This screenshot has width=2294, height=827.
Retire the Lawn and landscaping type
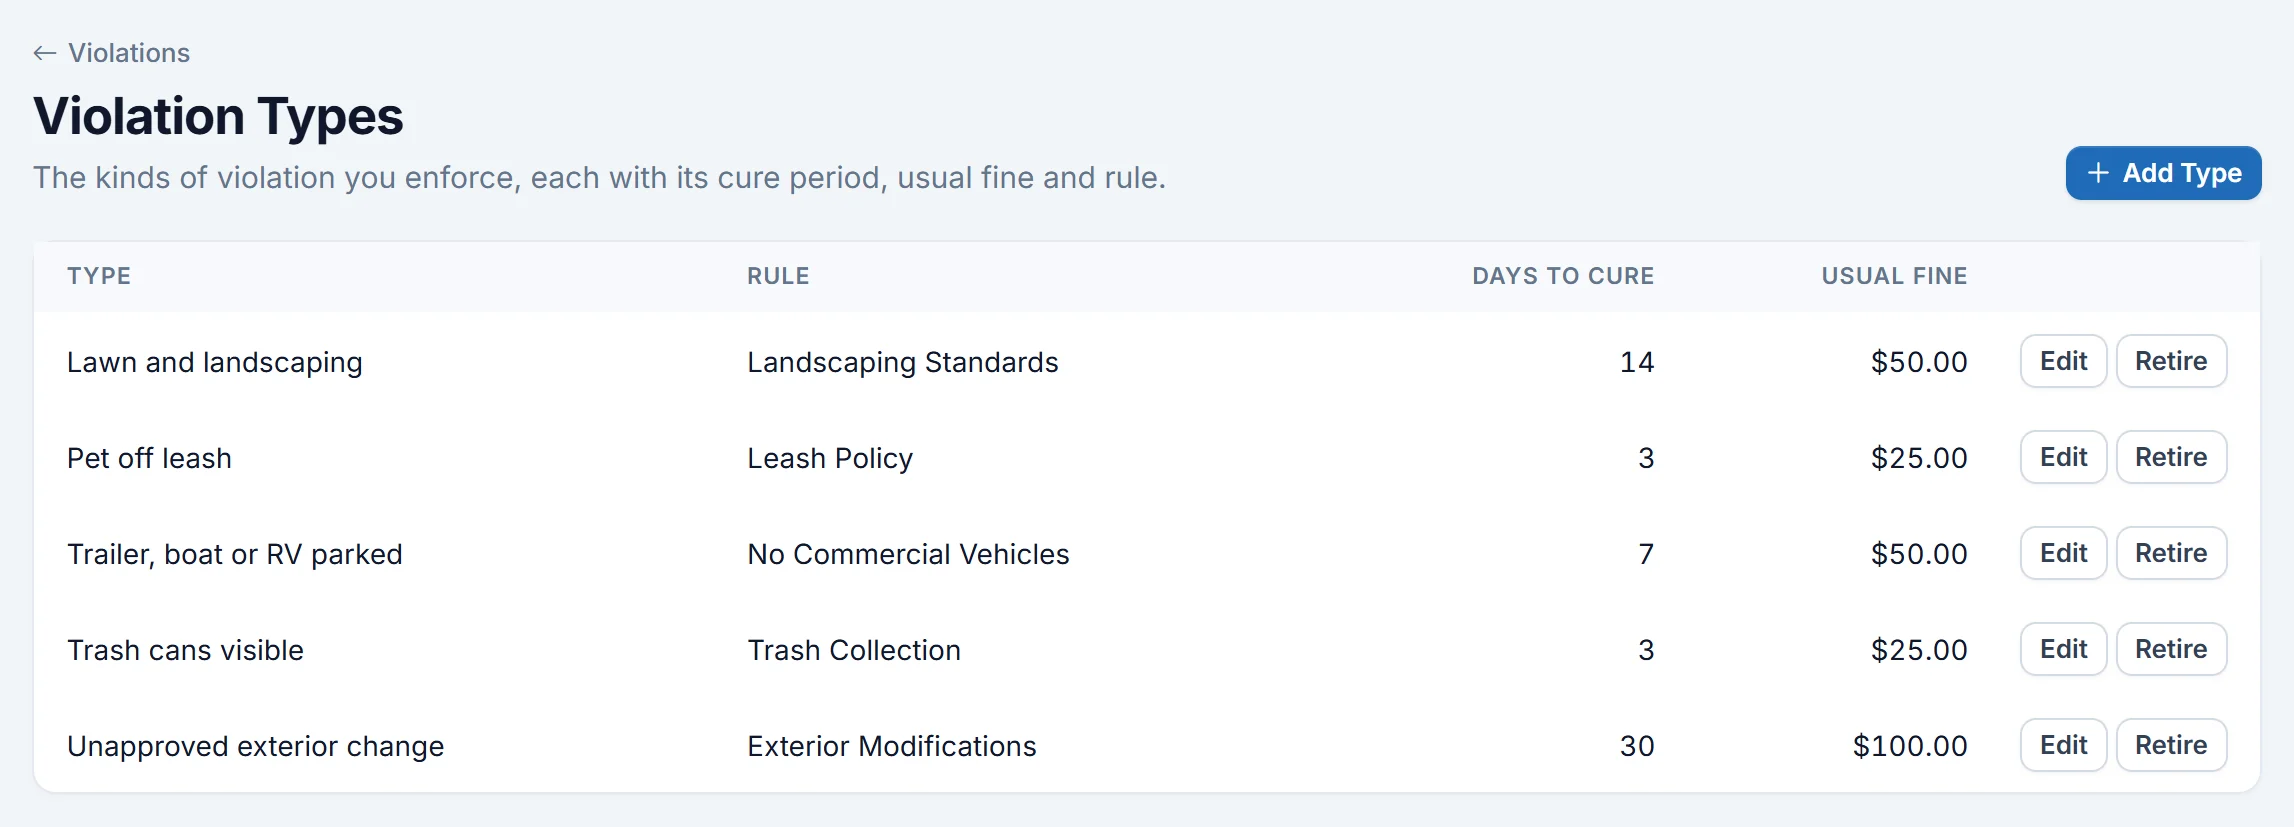click(x=2171, y=361)
